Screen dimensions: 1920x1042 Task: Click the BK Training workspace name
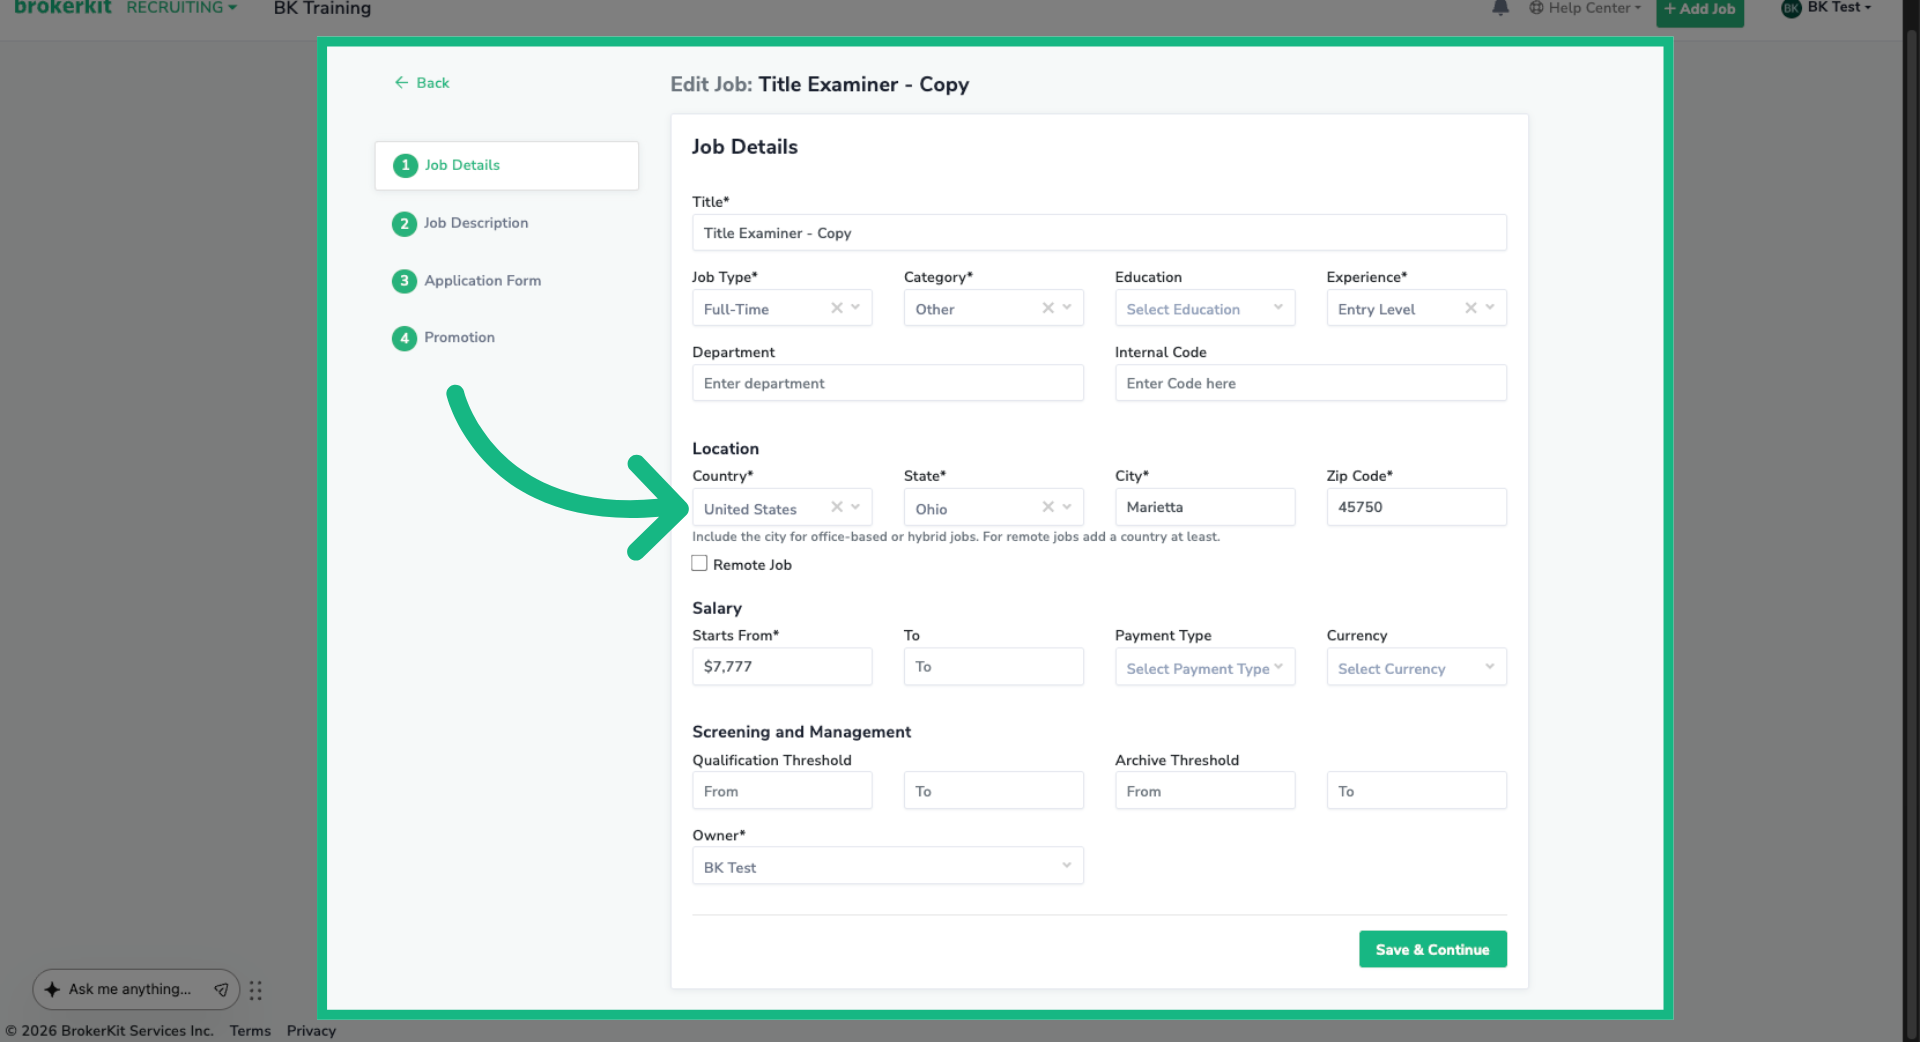[x=322, y=8]
